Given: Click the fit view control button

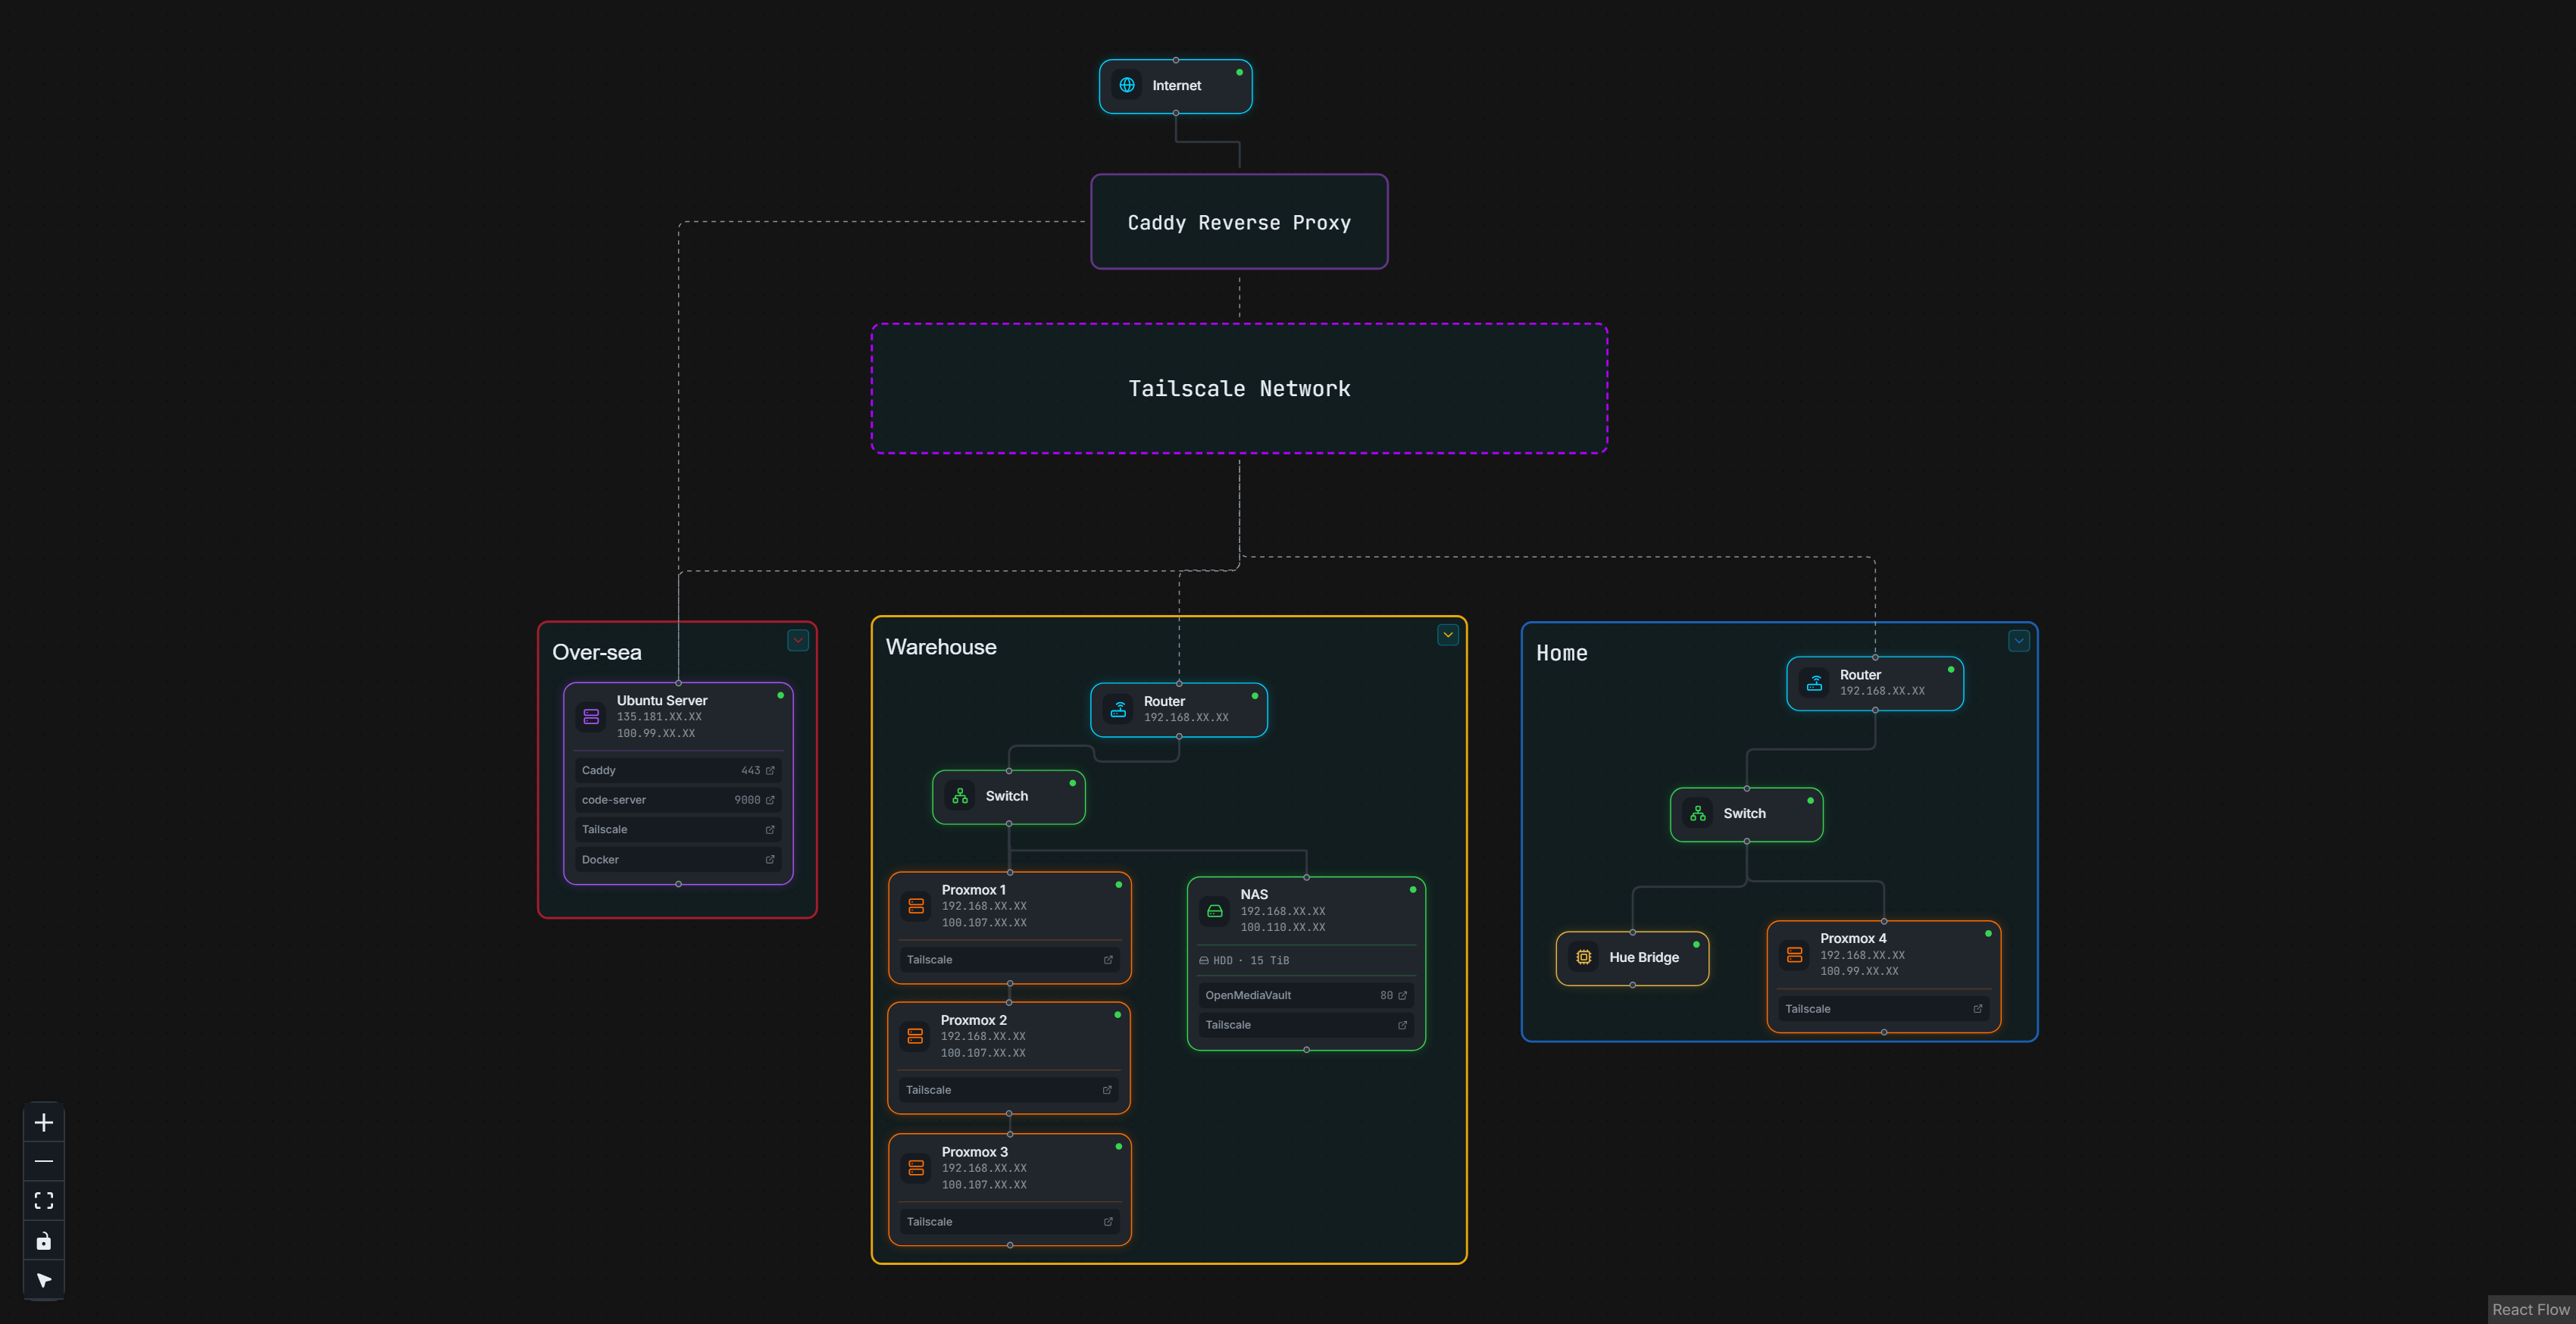Looking at the screenshot, I should pyautogui.click(x=44, y=1200).
